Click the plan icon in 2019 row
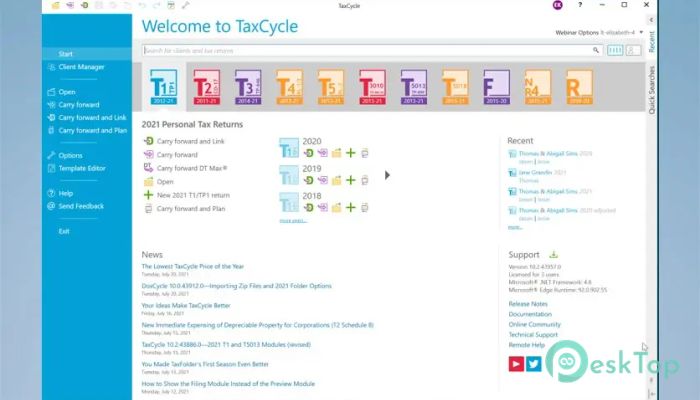700x400 pixels. [x=365, y=180]
